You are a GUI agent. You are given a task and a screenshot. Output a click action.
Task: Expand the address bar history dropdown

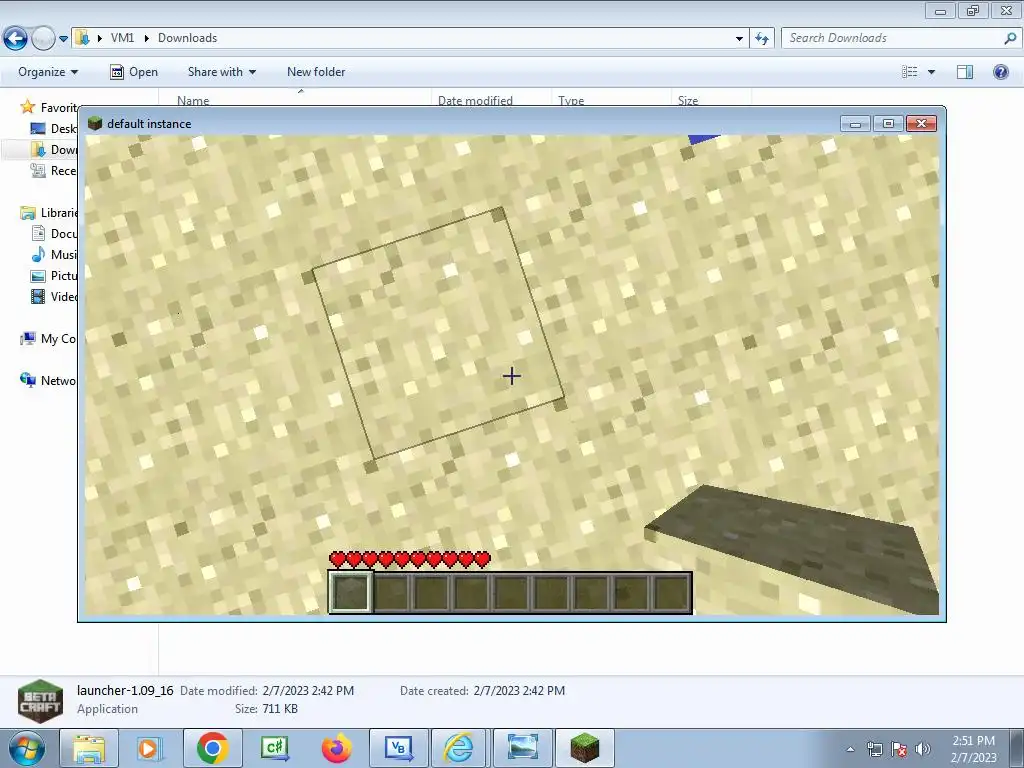click(739, 39)
